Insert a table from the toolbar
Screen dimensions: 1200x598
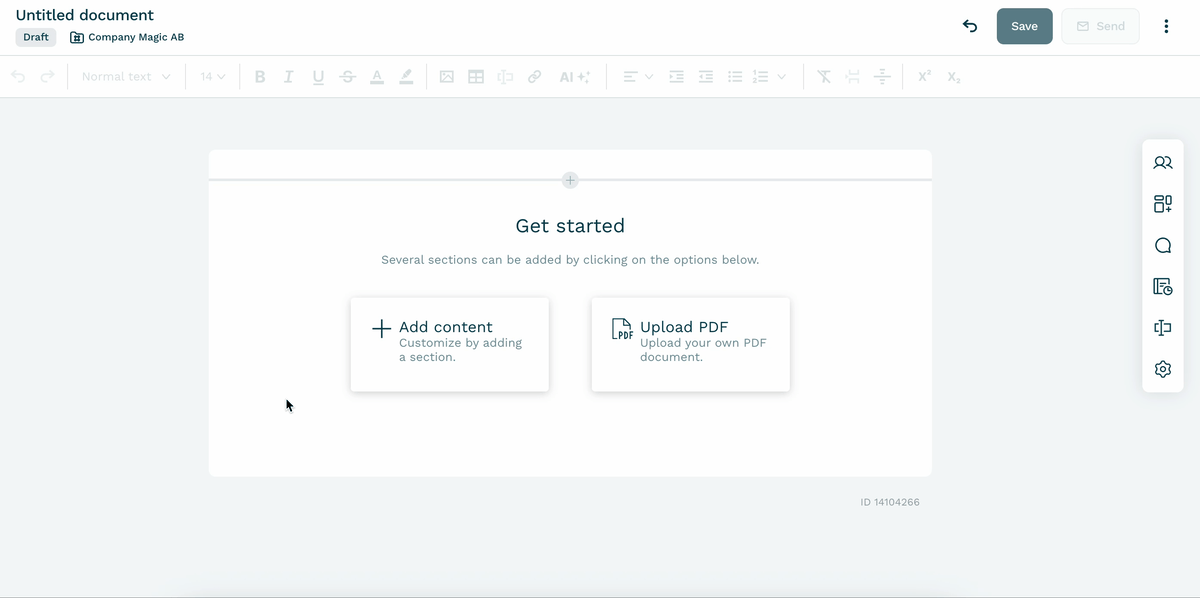pyautogui.click(x=476, y=76)
